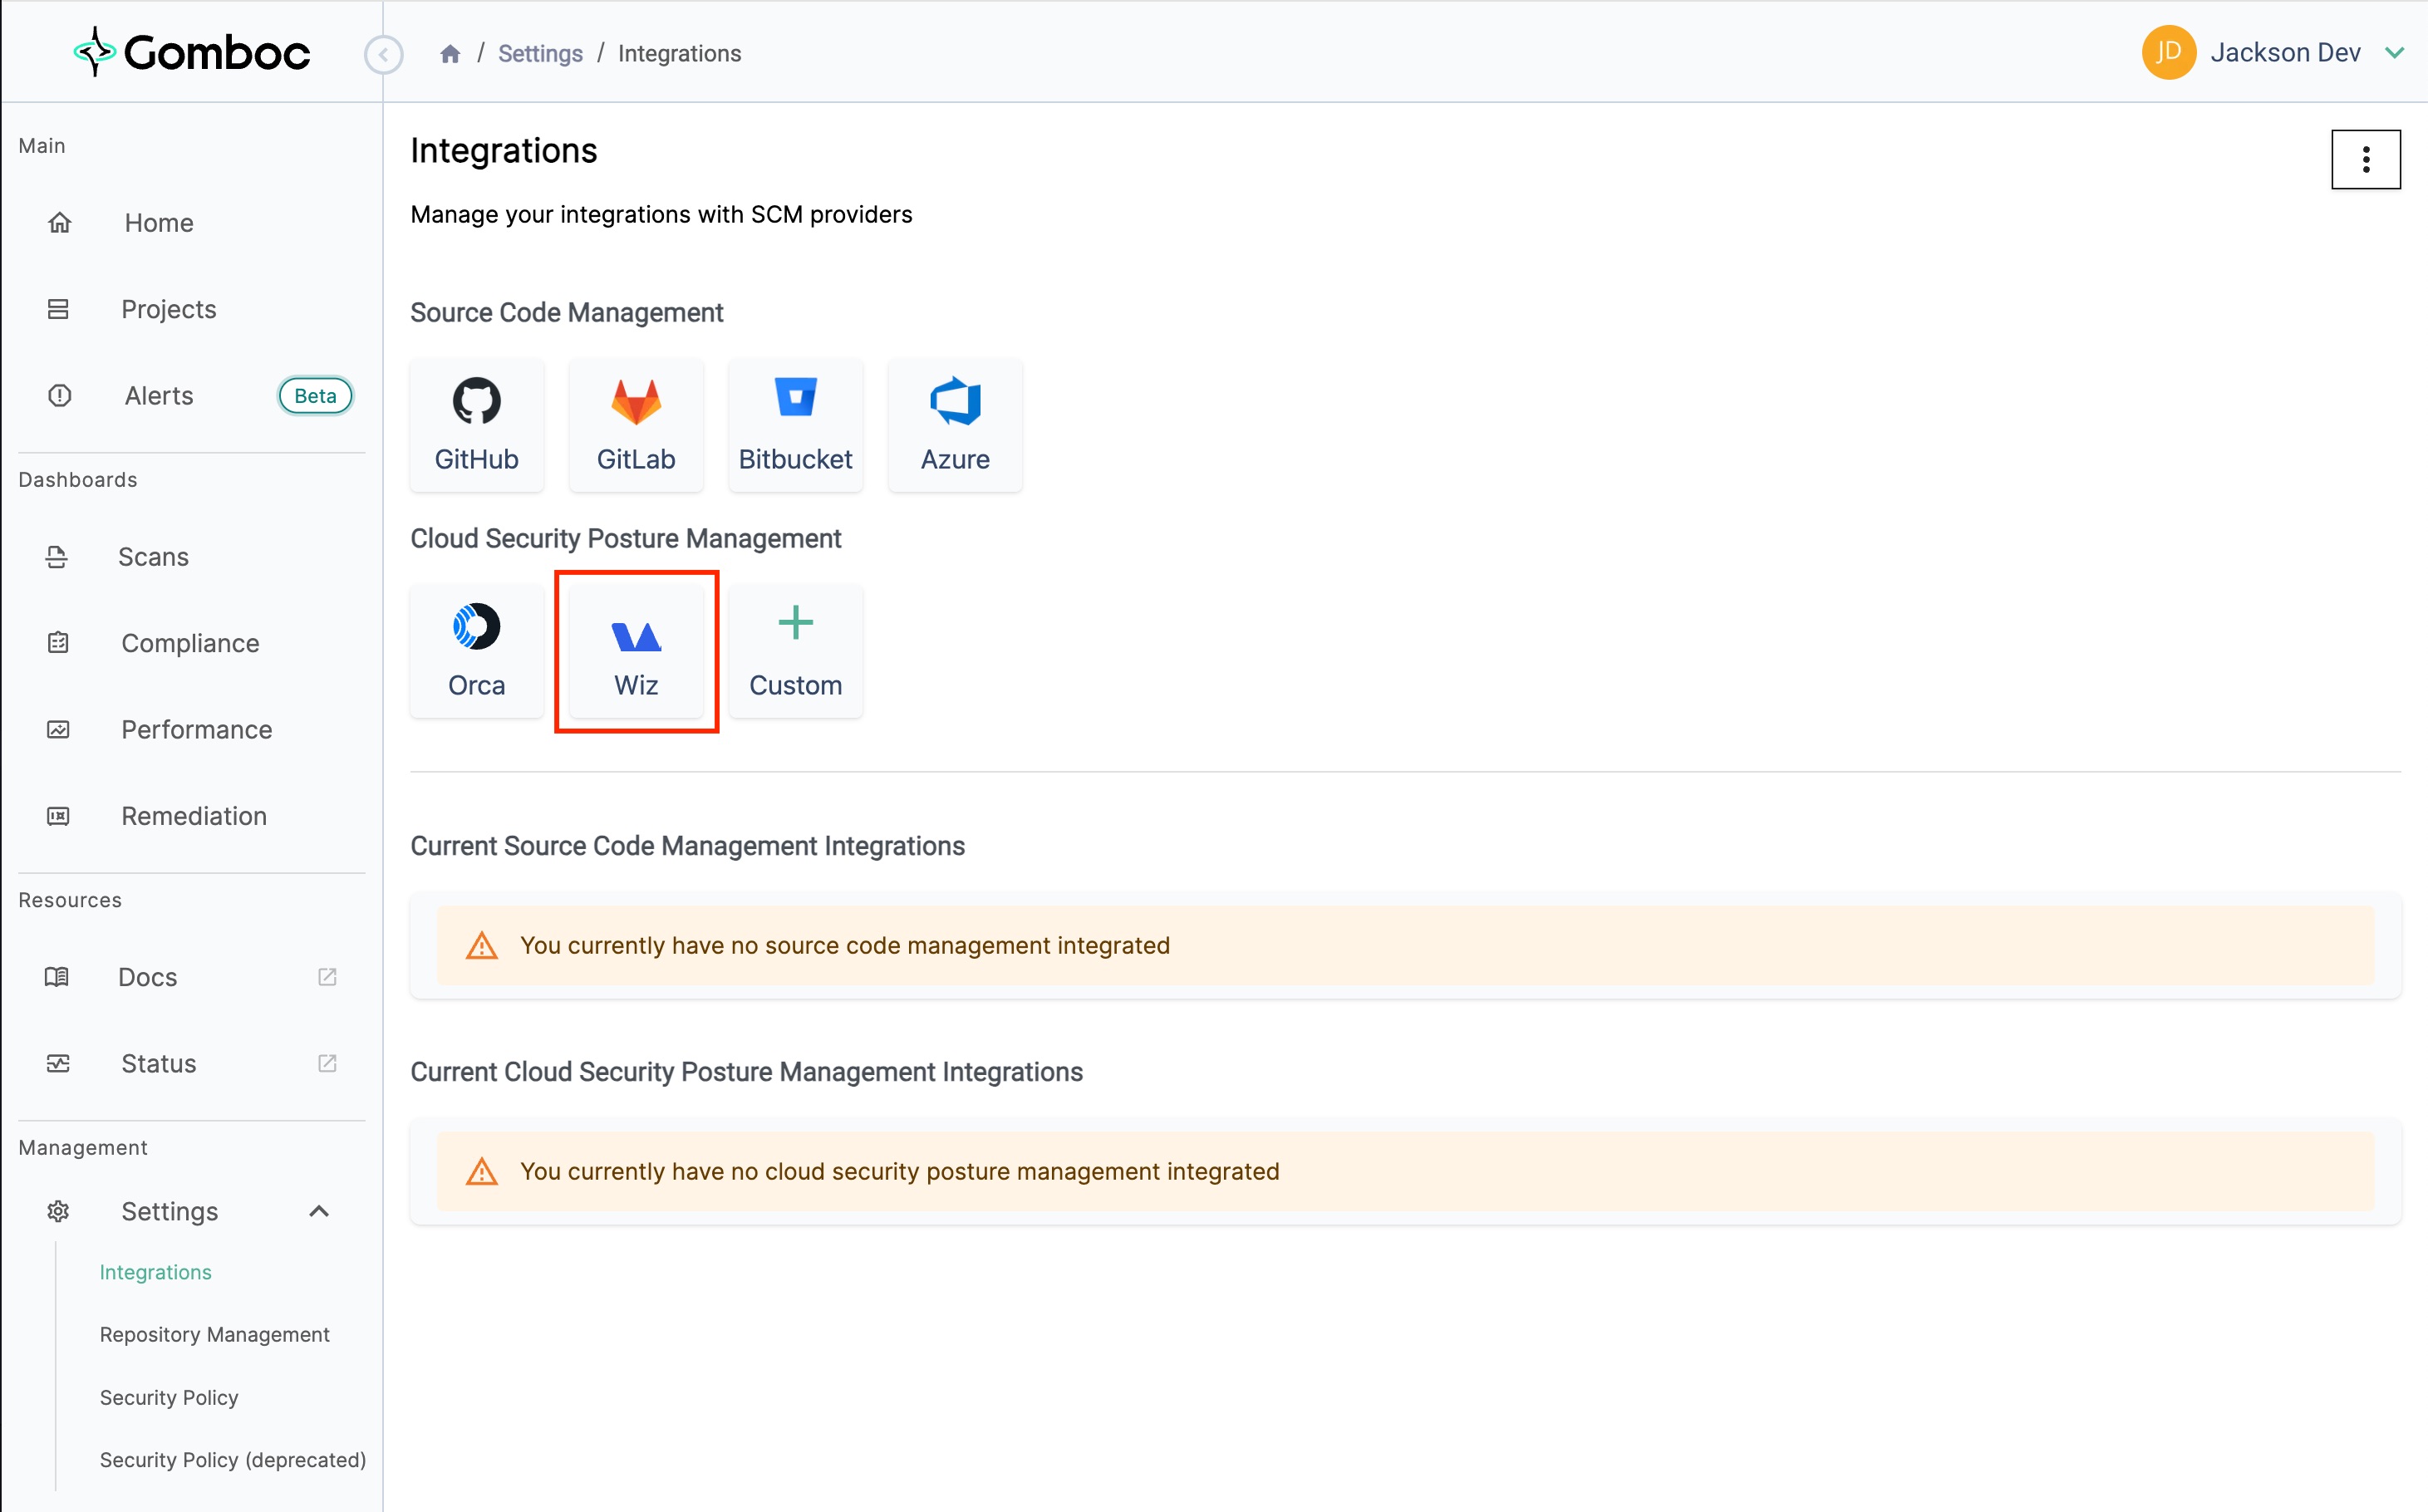Click the Compliance clipboard icon

pos(58,642)
